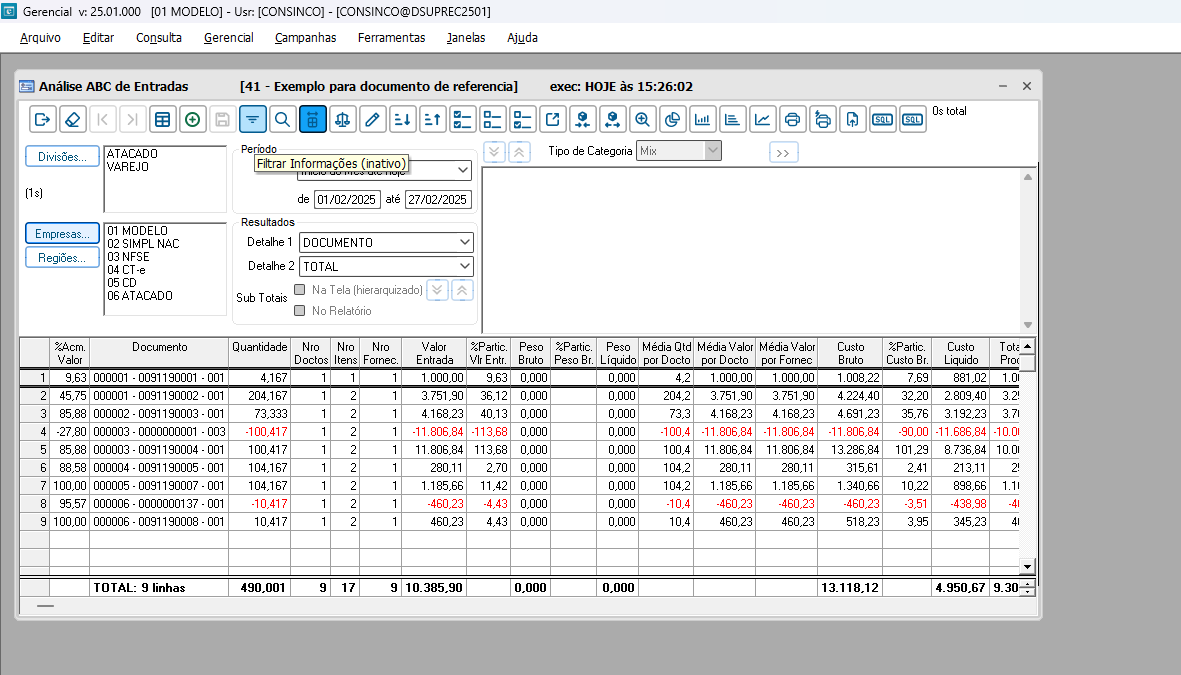Click the printer icon in toolbar
The image size is (1181, 675).
tap(792, 120)
